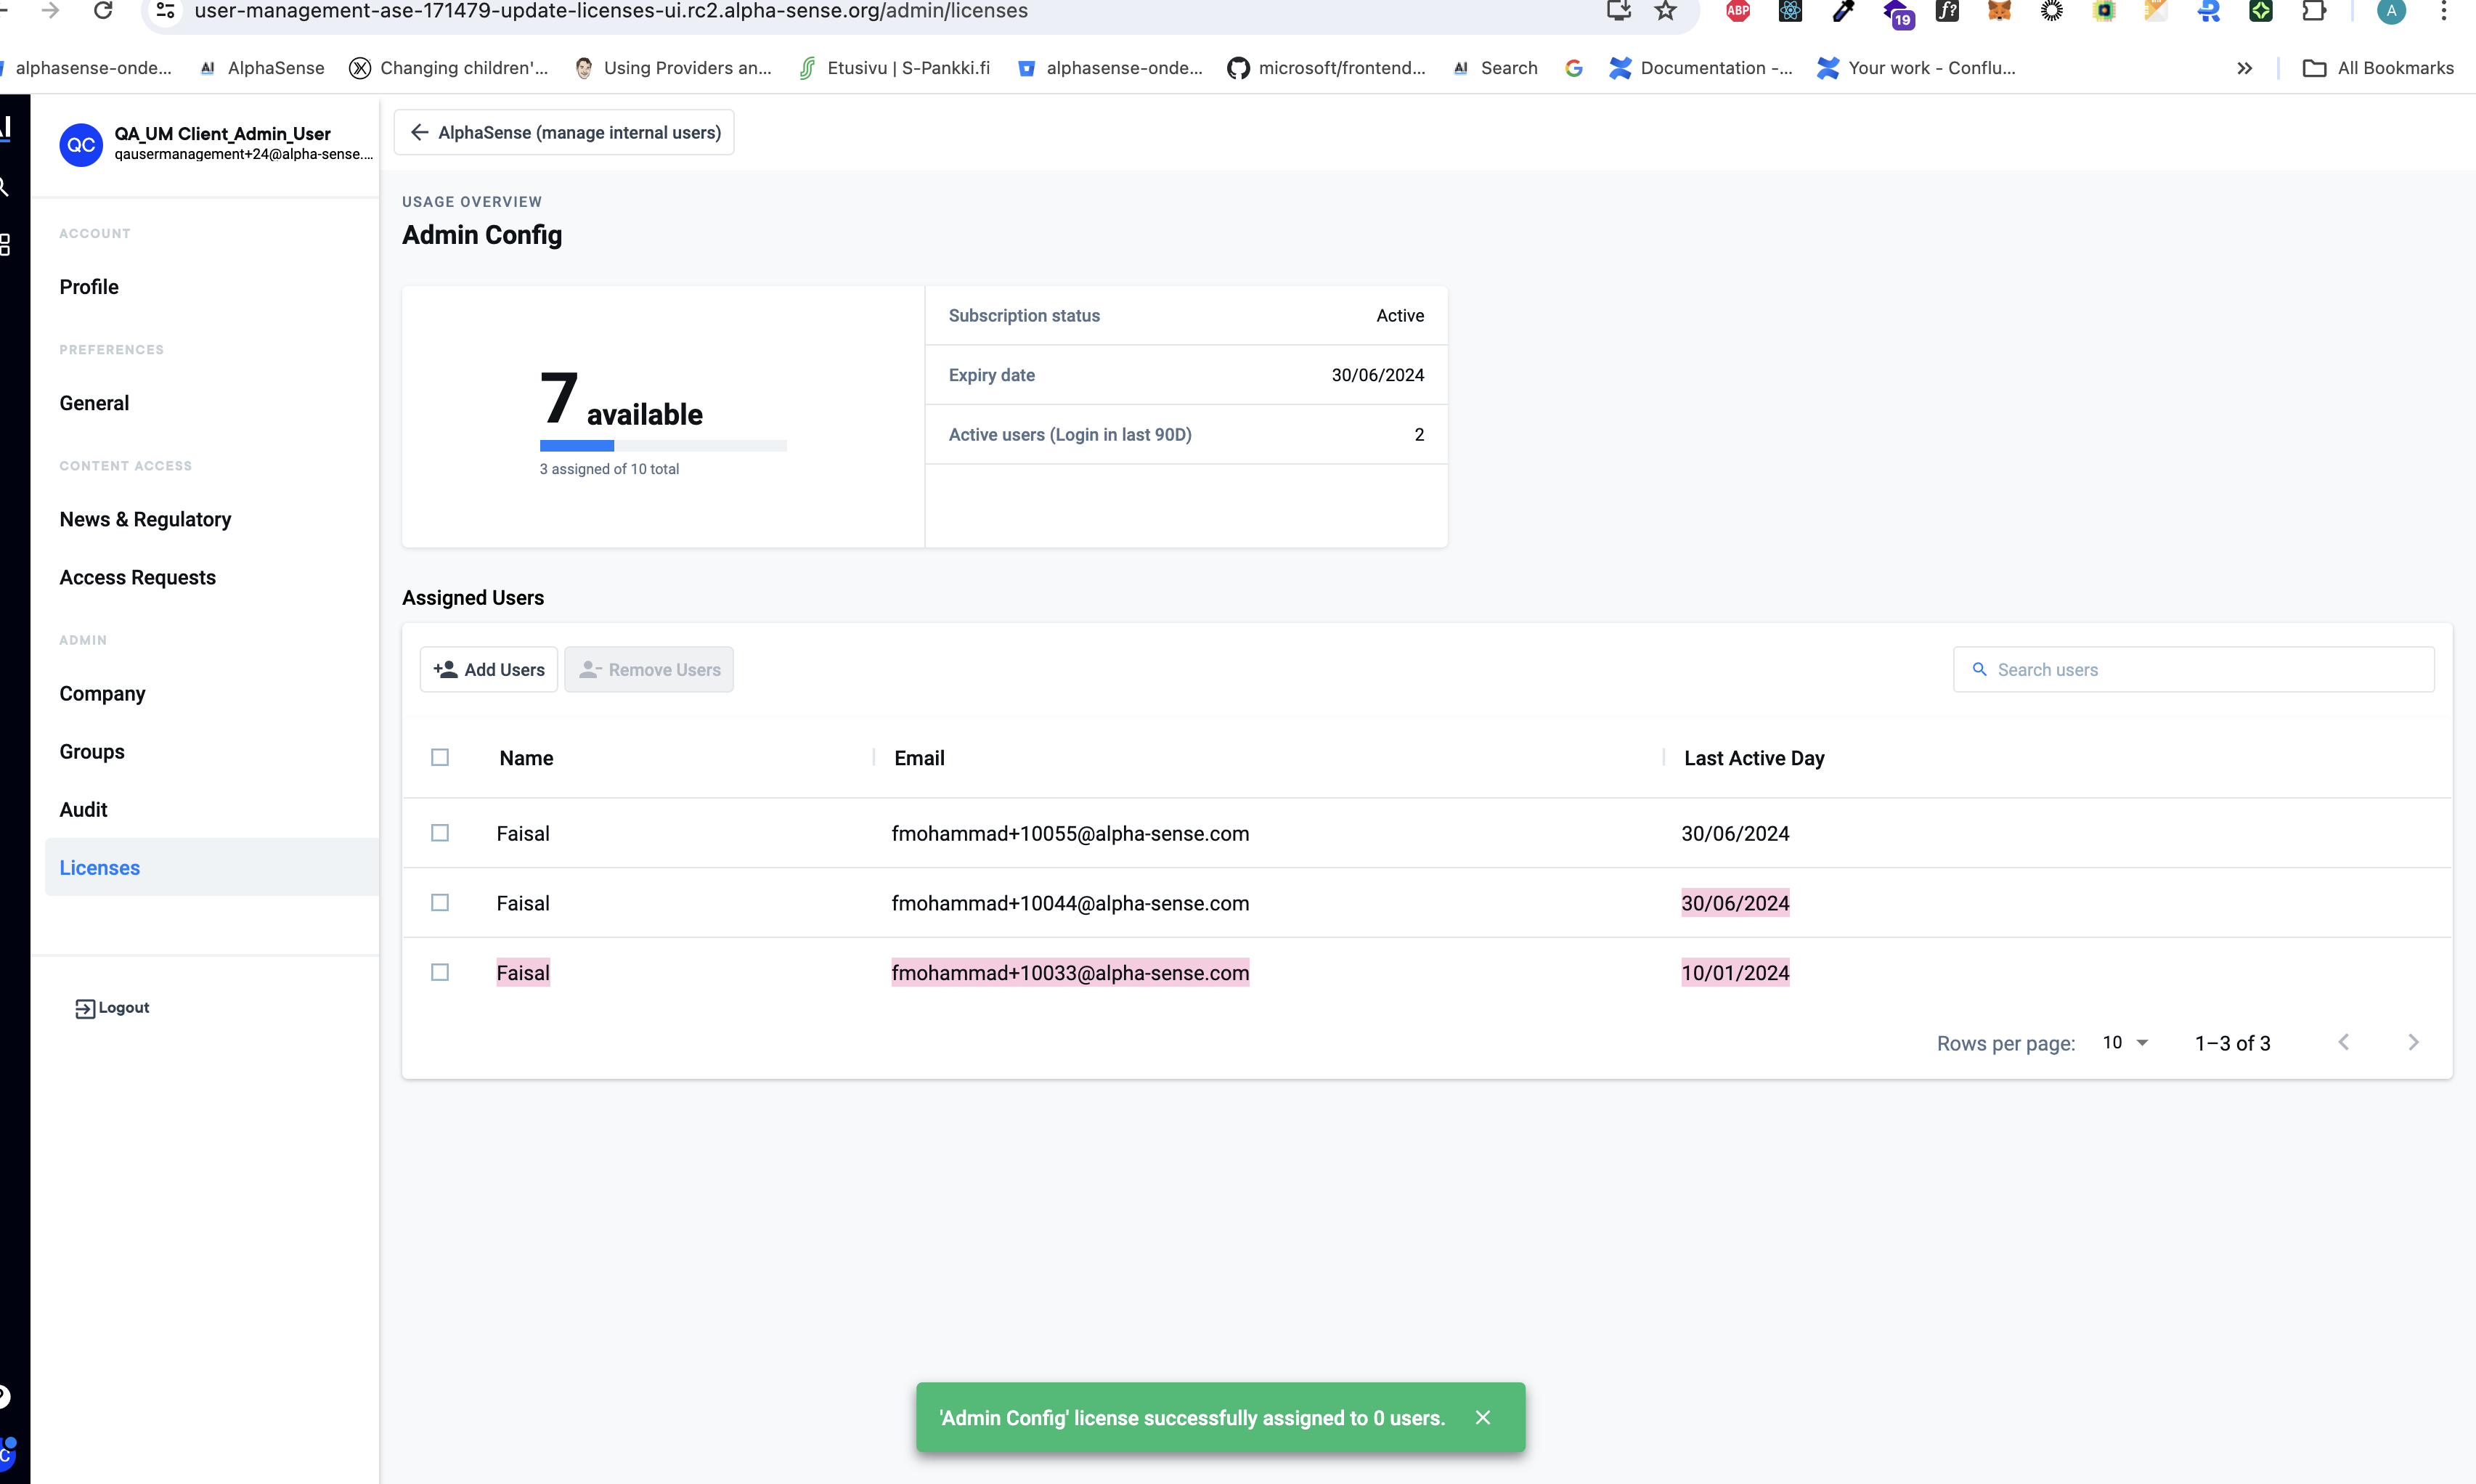Open the browser extensions puzzle icon
The width and height of the screenshot is (2476, 1484).
pos(2313,11)
